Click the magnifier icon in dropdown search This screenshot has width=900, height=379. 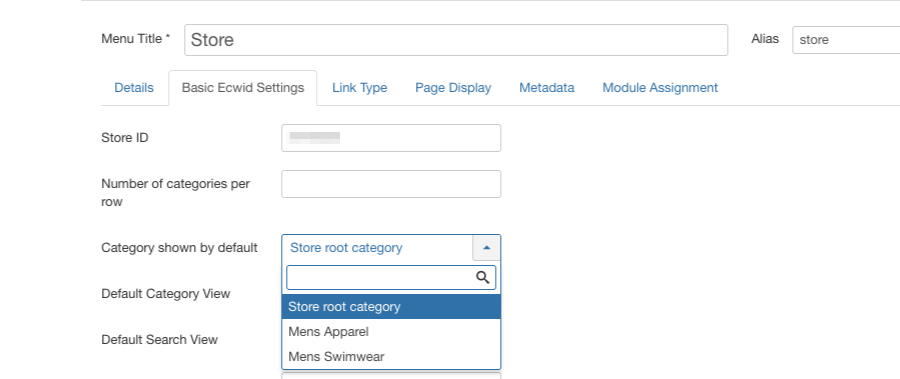tap(483, 277)
